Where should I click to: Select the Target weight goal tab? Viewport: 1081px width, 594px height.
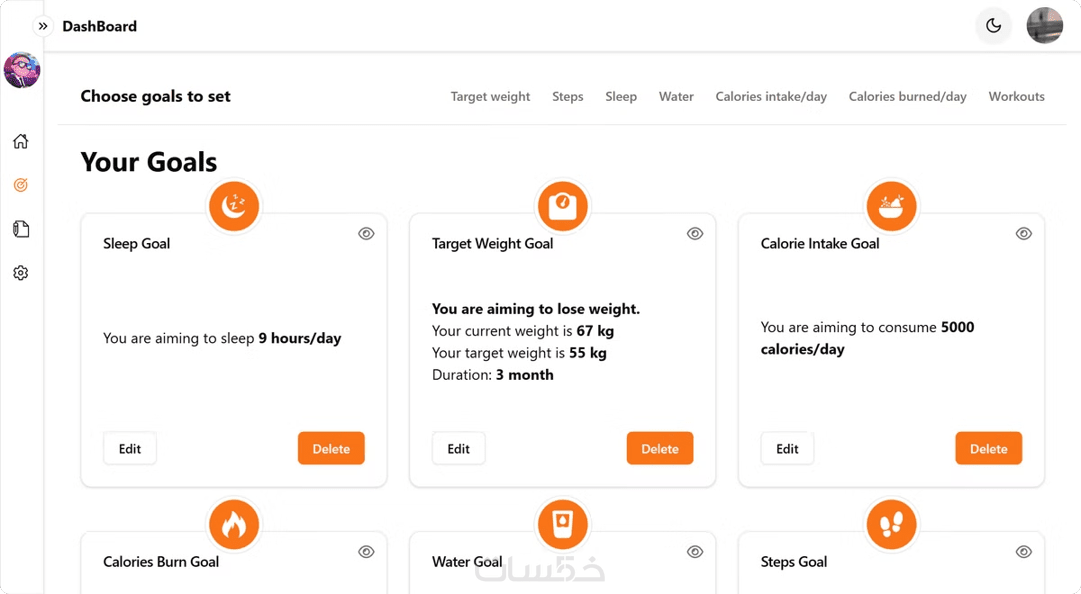point(490,97)
